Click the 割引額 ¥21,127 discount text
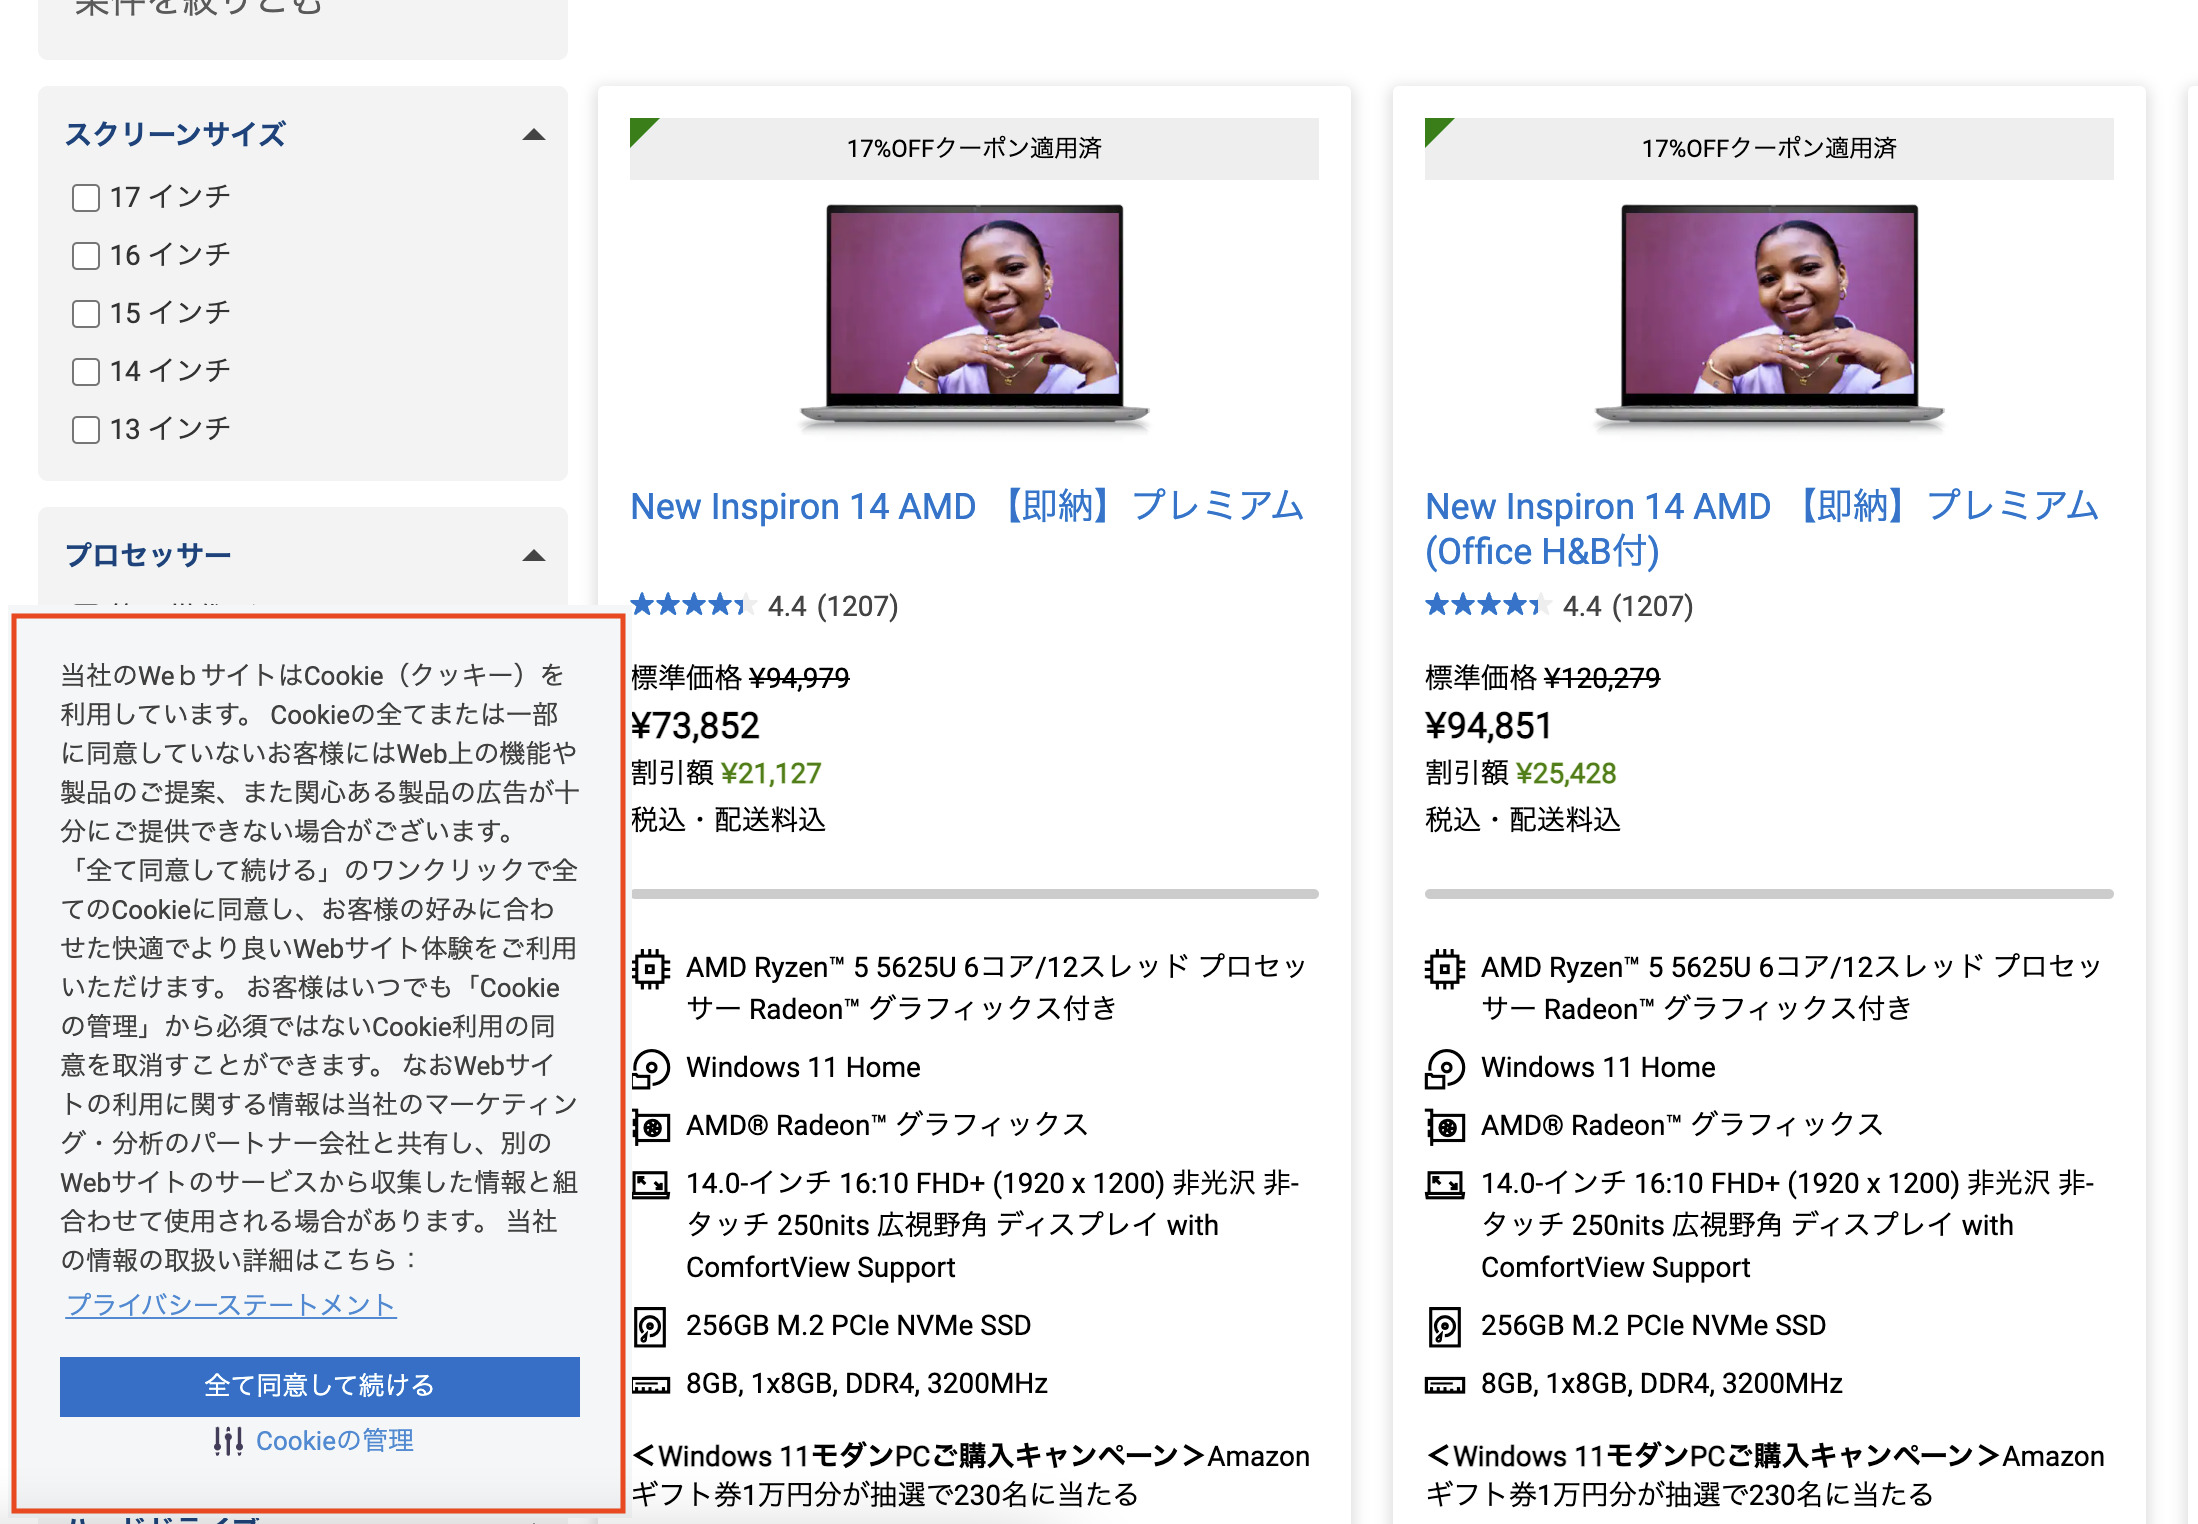The width and height of the screenshot is (2198, 1524). [x=726, y=773]
